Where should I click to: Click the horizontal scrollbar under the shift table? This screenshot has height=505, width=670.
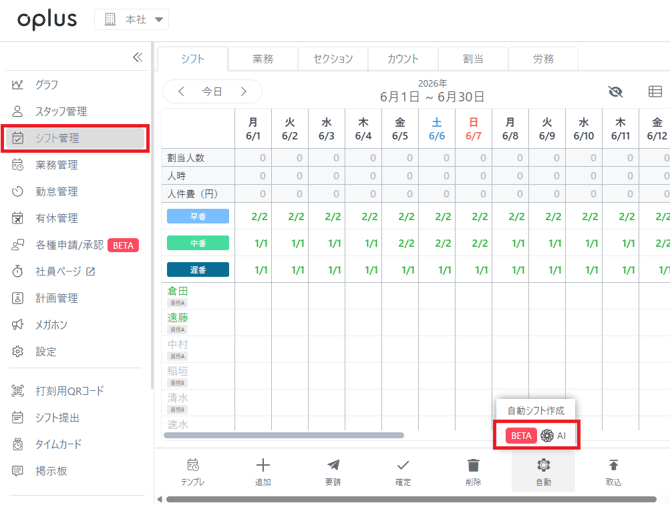click(284, 435)
